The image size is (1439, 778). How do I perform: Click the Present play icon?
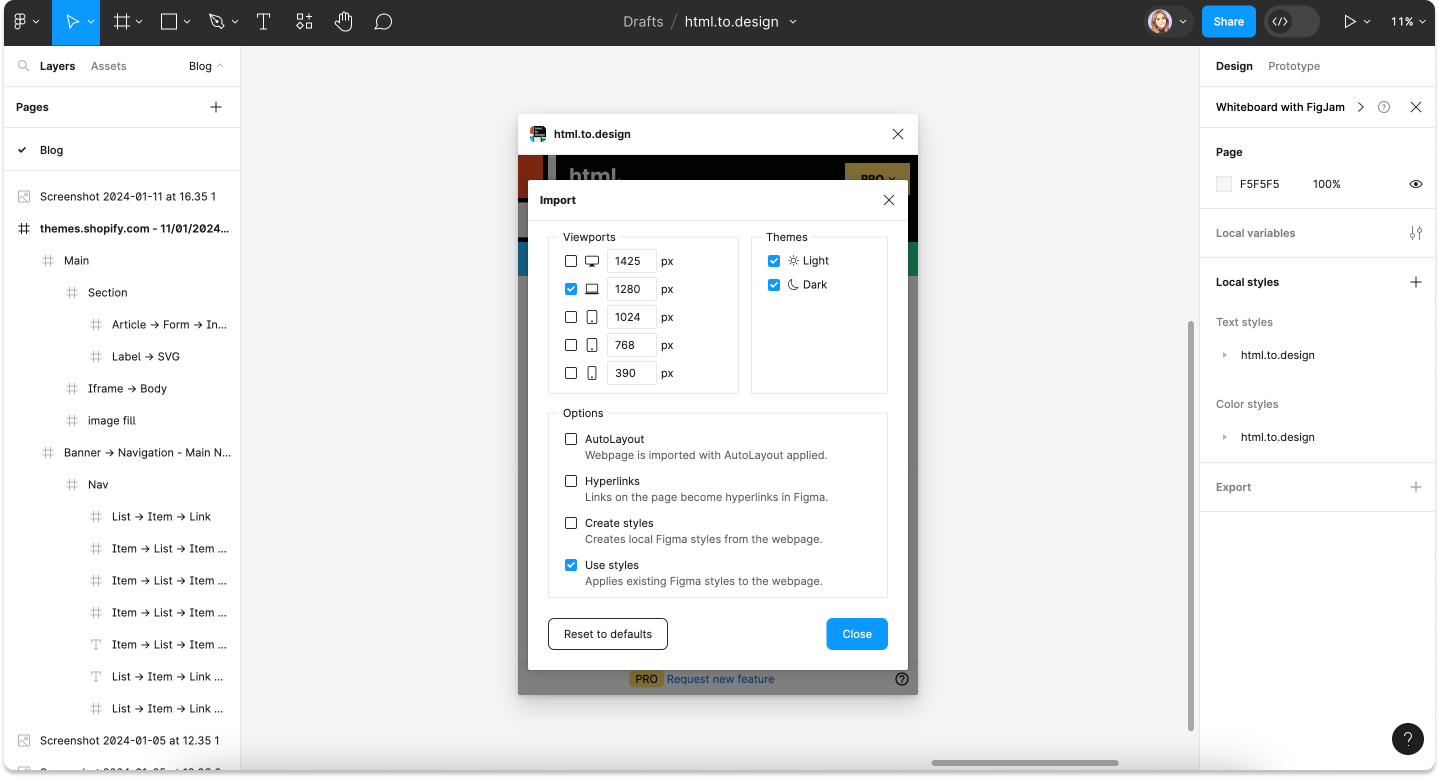(x=1350, y=21)
